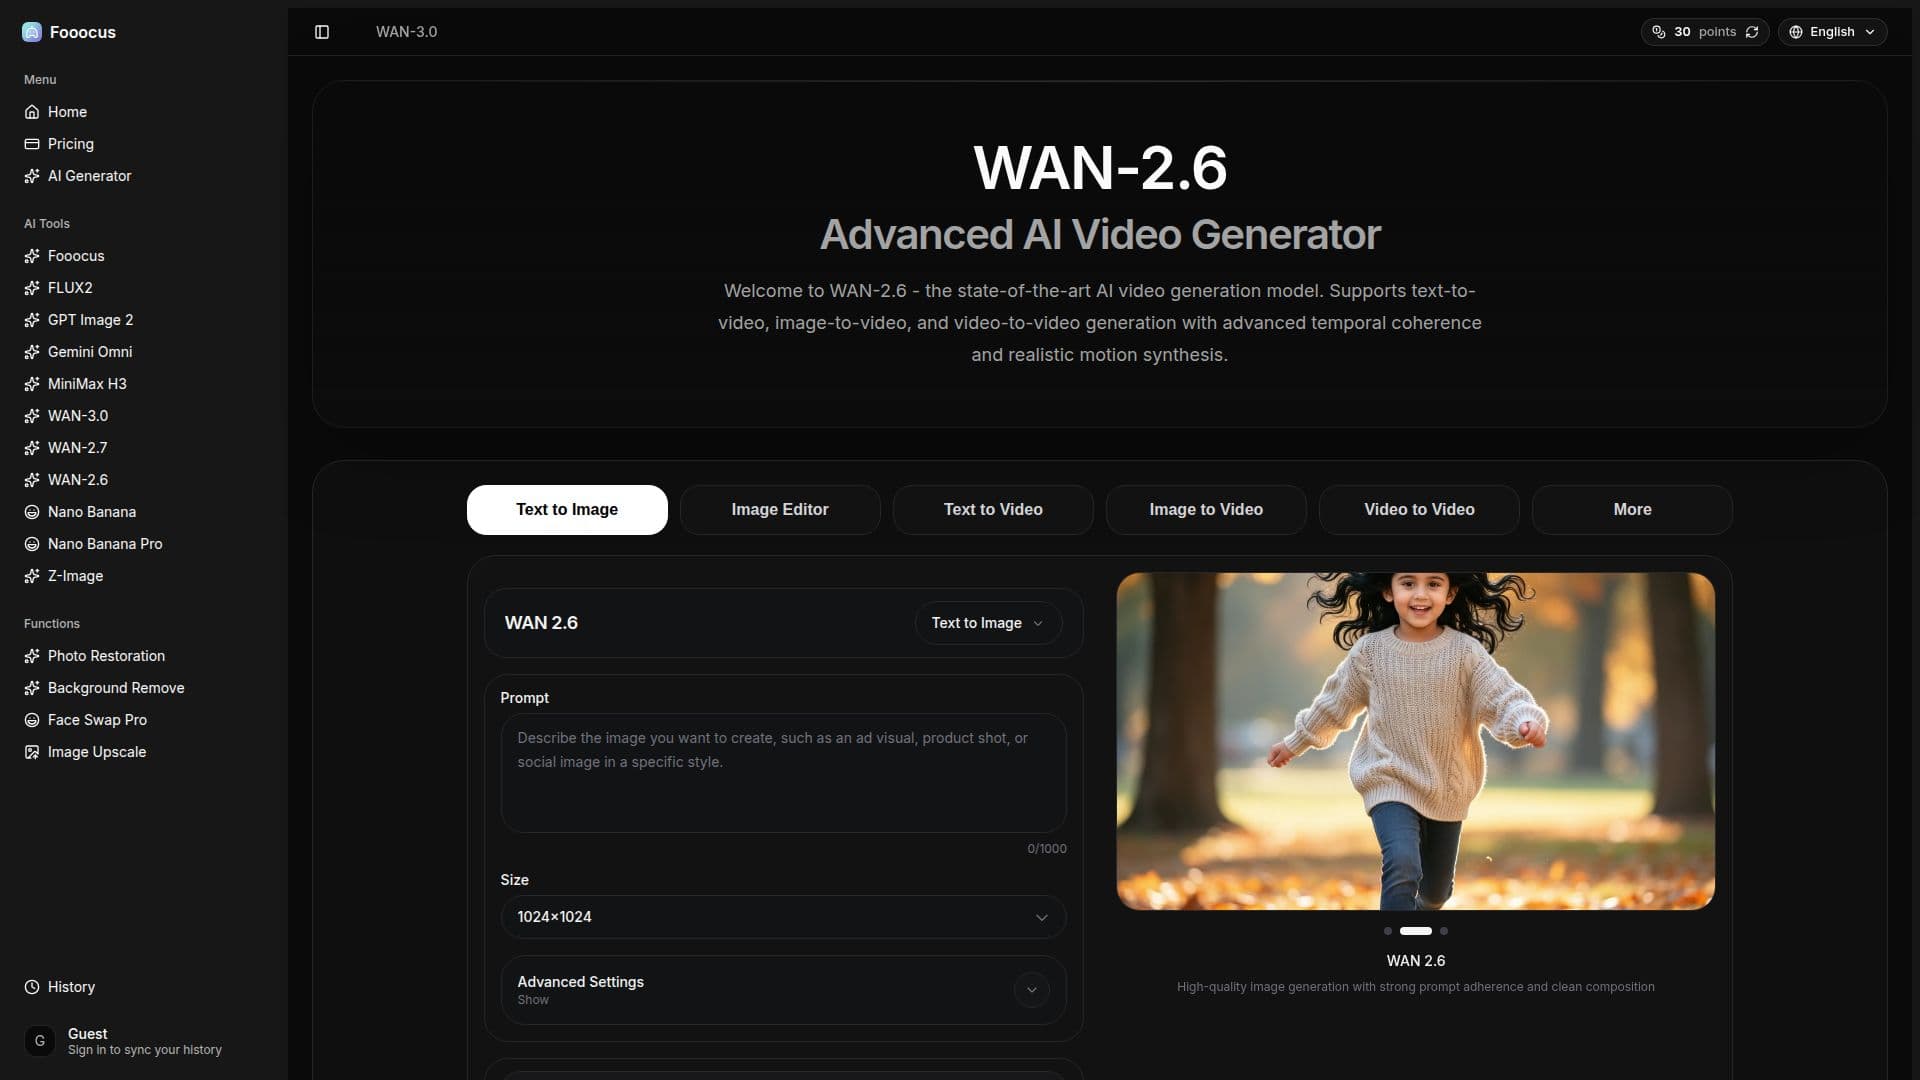Click the Photo Restoration sparkle icon

point(32,656)
